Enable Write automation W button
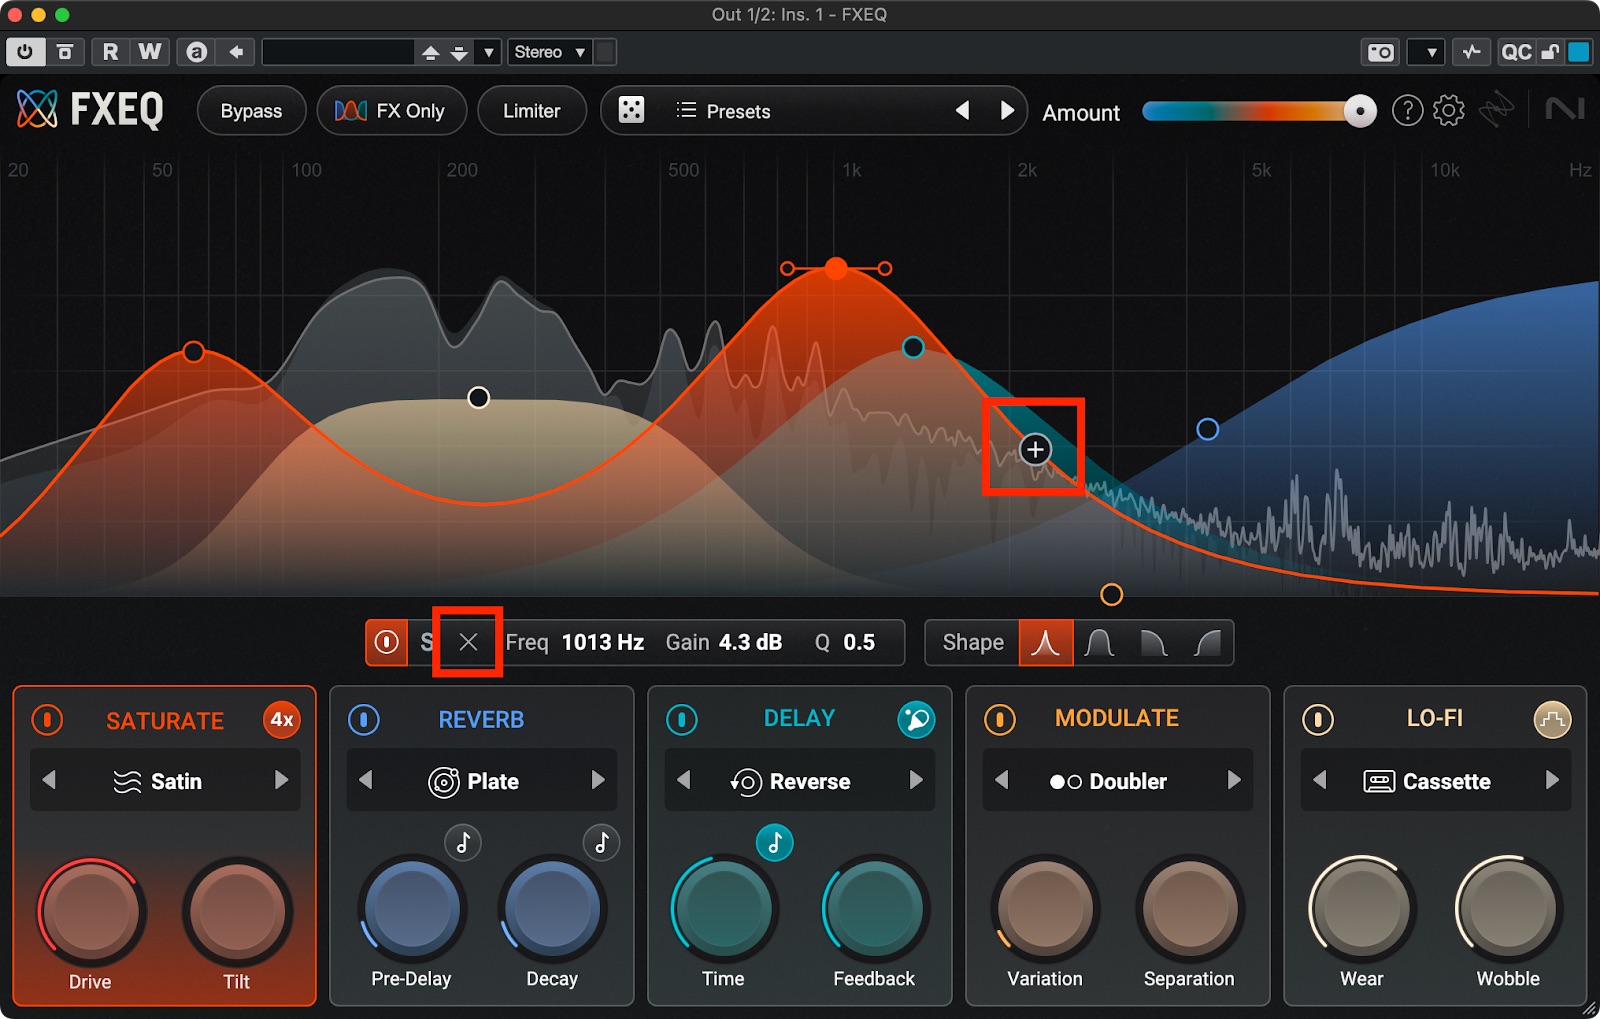 149,52
